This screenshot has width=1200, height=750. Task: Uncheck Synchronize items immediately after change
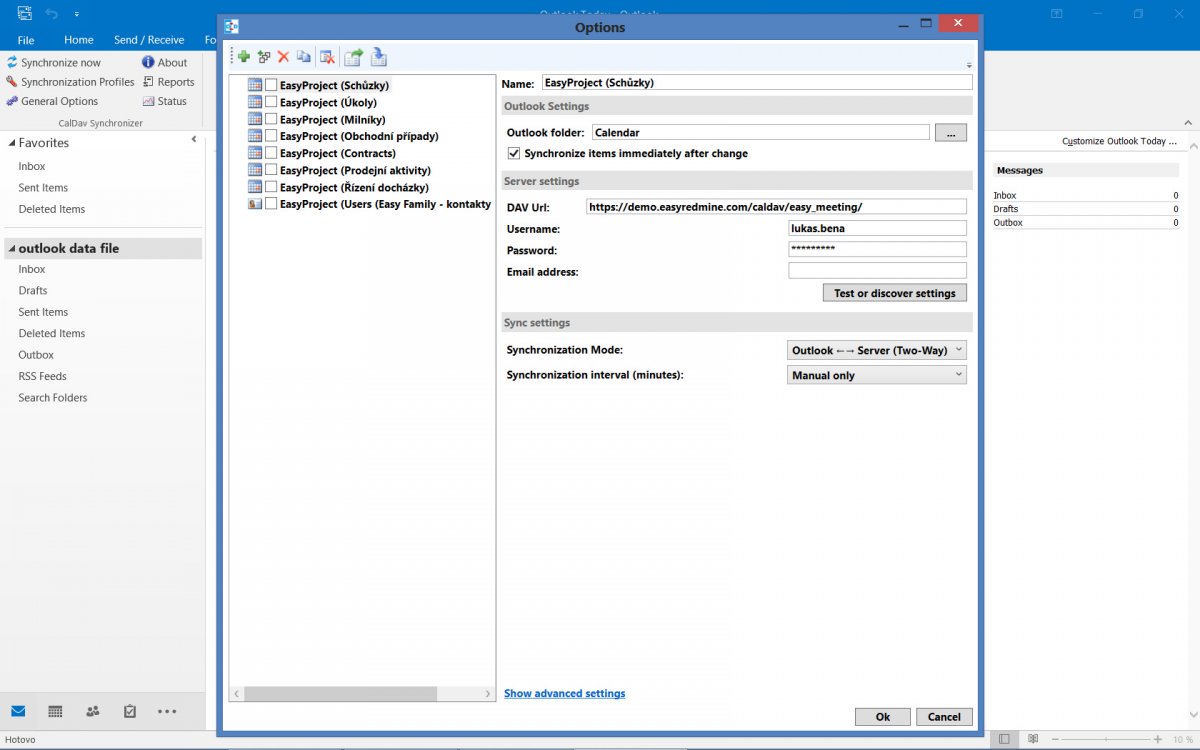point(513,153)
